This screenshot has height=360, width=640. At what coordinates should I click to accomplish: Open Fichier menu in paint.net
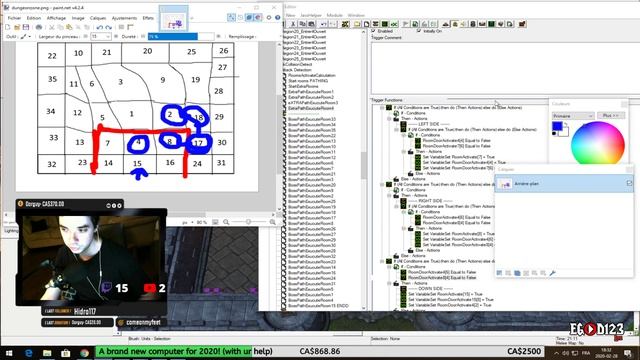(x=14, y=18)
